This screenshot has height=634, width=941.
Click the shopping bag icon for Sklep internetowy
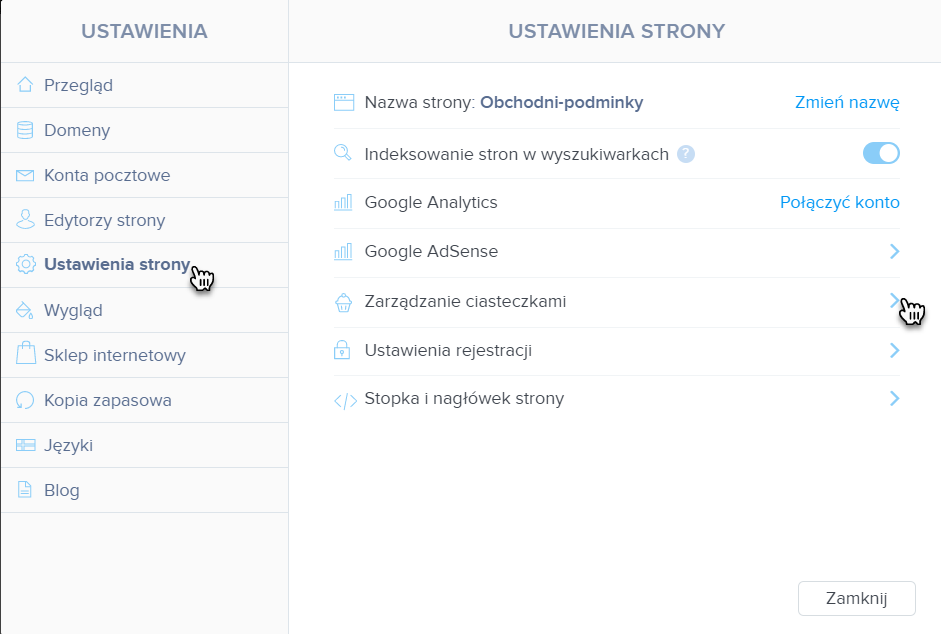click(26, 353)
